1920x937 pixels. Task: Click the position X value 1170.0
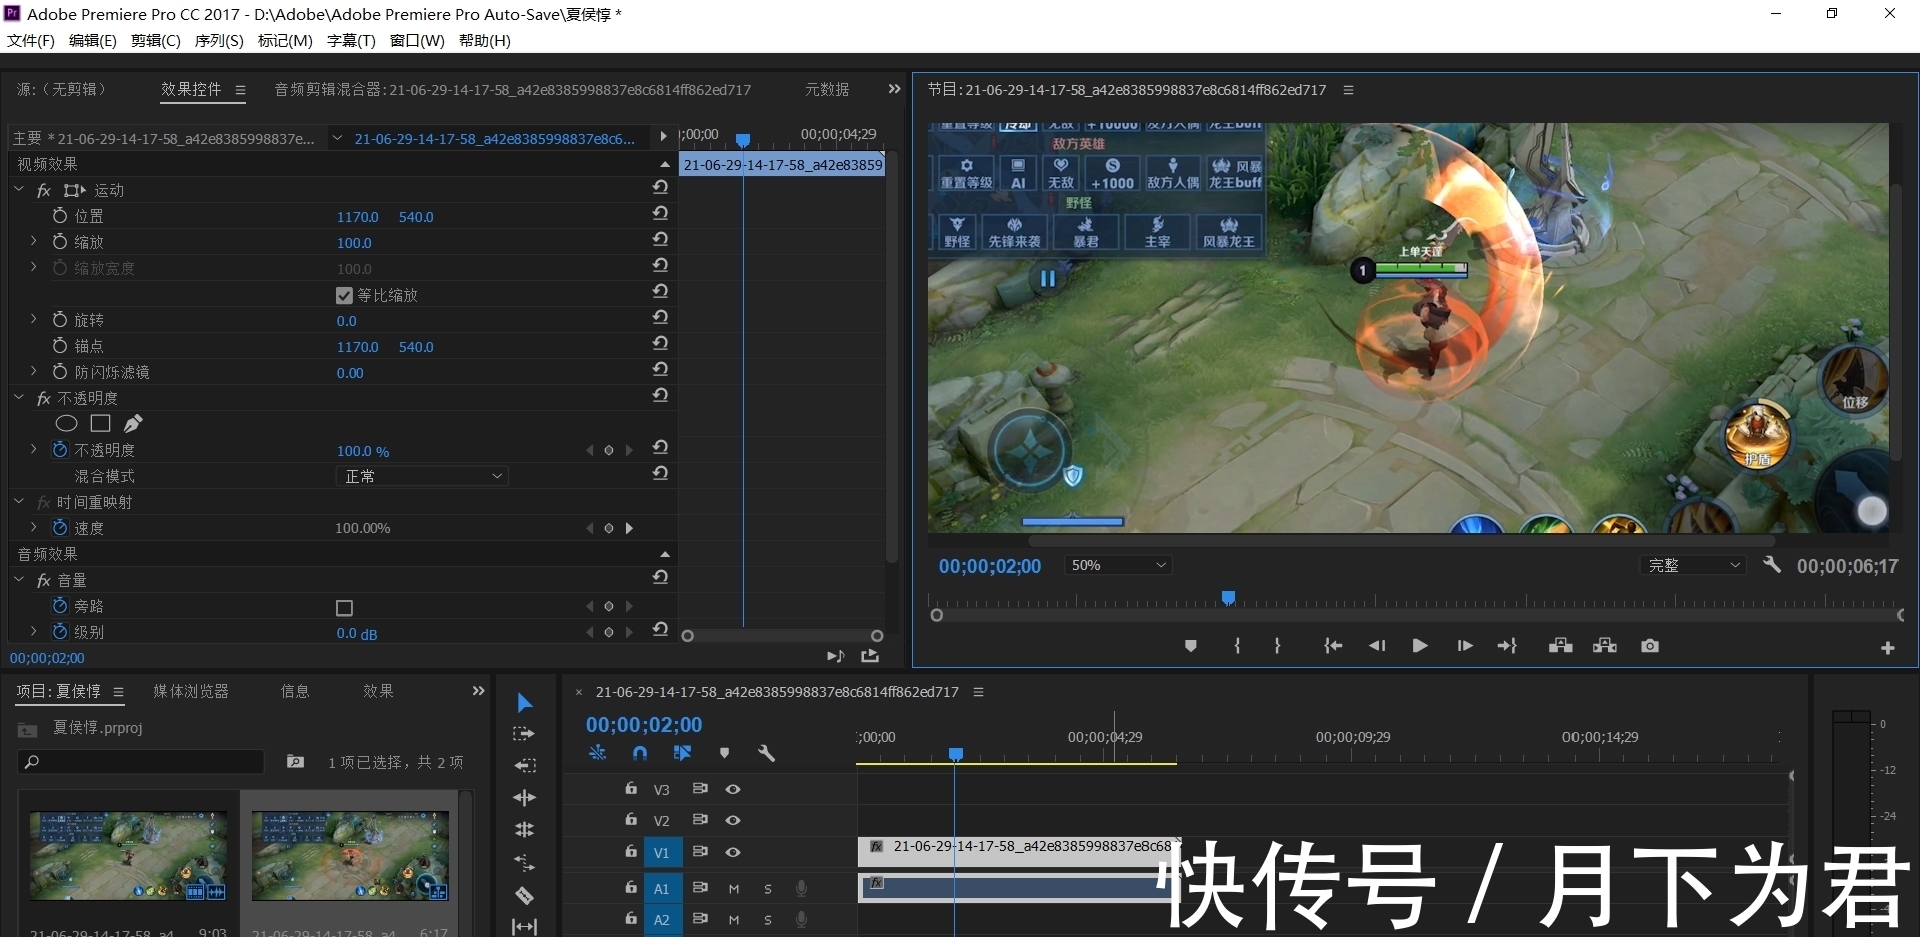pos(357,217)
